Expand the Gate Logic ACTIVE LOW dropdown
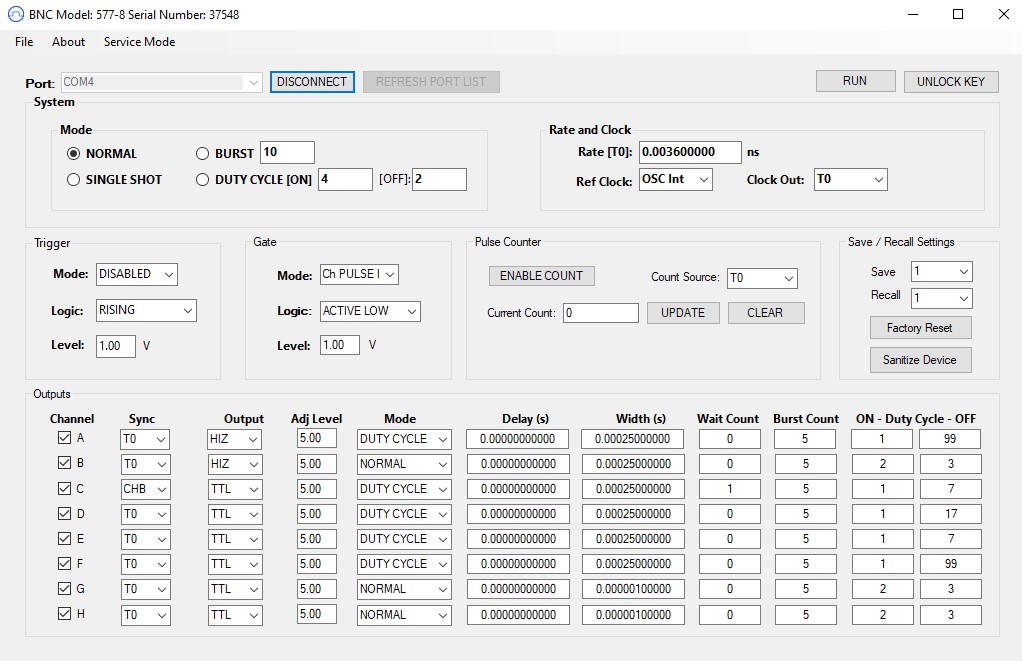 click(370, 311)
